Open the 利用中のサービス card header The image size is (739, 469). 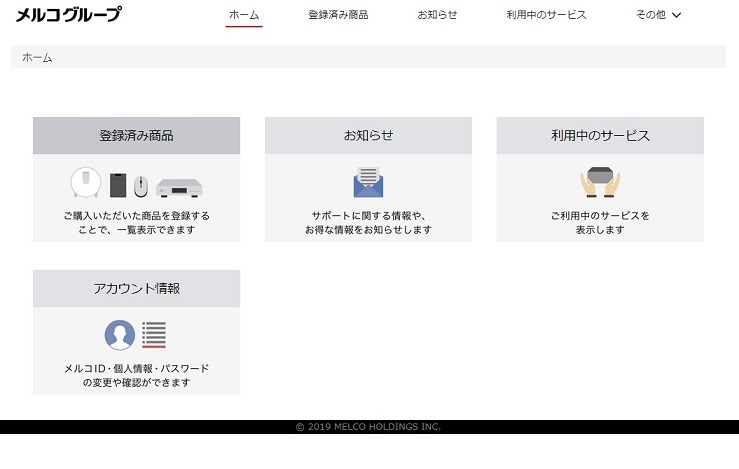click(x=600, y=135)
